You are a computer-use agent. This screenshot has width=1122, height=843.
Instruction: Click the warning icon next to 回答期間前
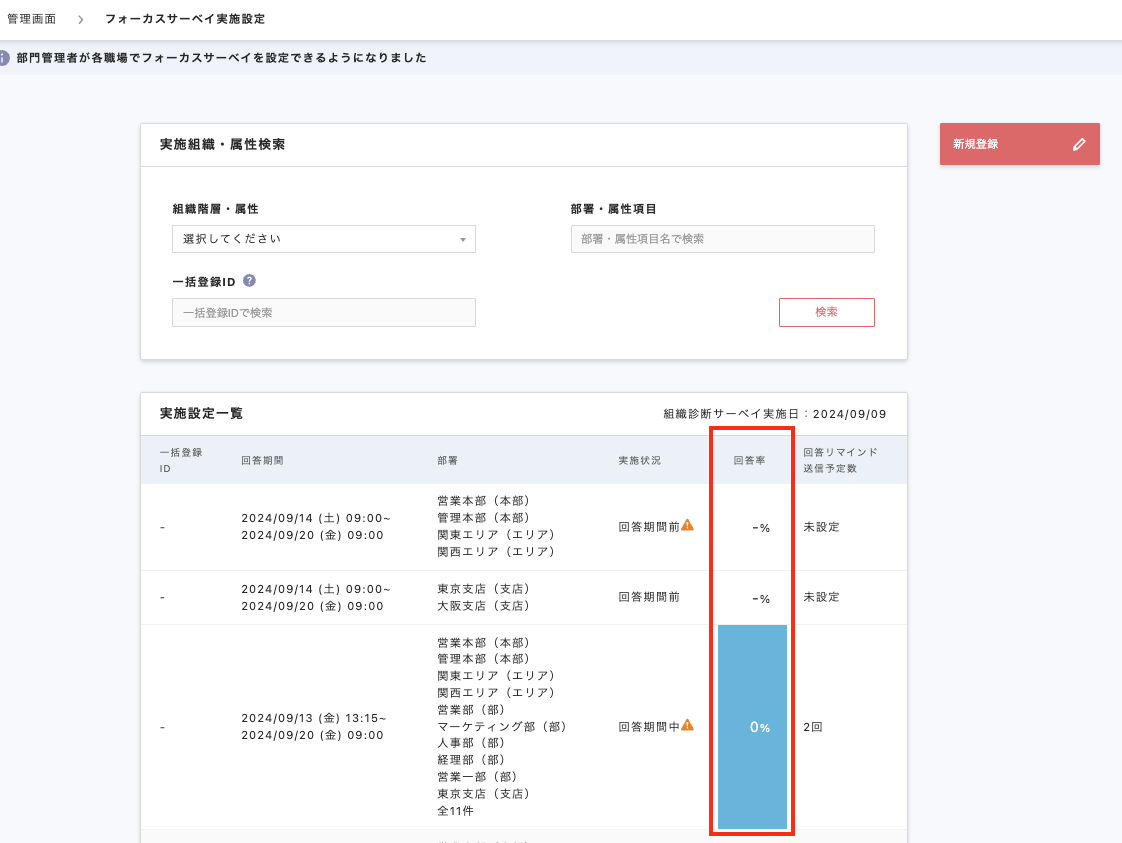tap(687, 526)
